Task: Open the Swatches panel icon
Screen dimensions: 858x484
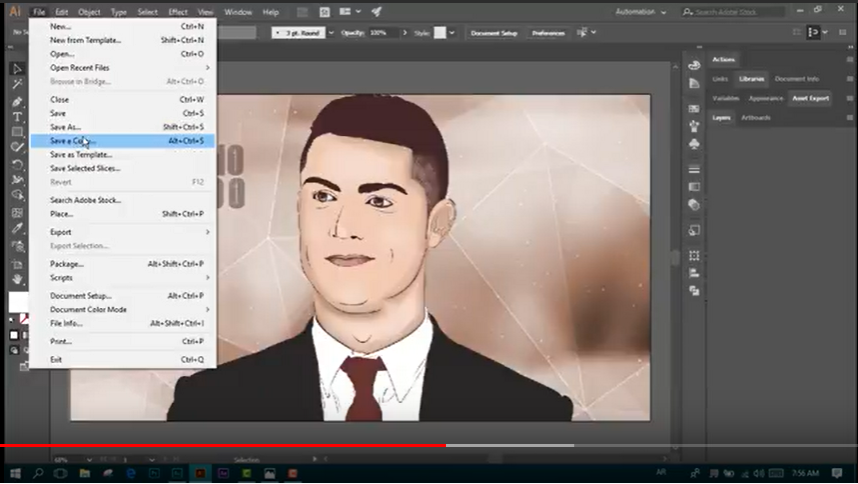Action: point(694,108)
